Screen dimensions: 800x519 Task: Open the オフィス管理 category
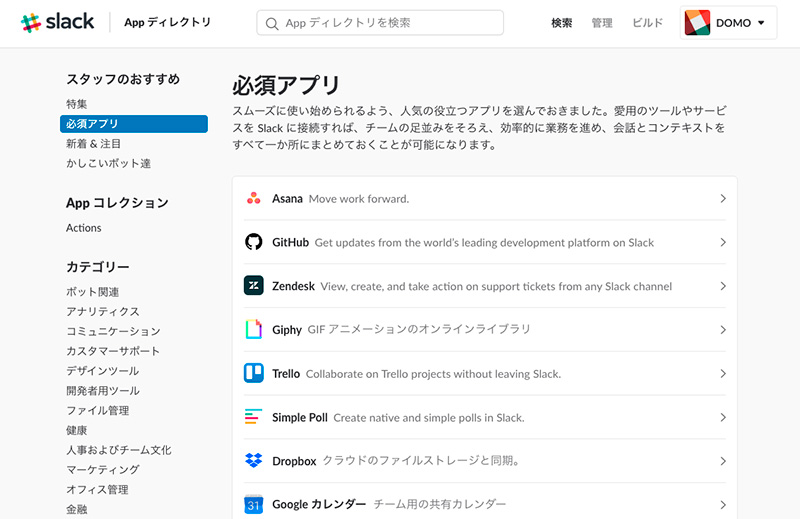97,490
